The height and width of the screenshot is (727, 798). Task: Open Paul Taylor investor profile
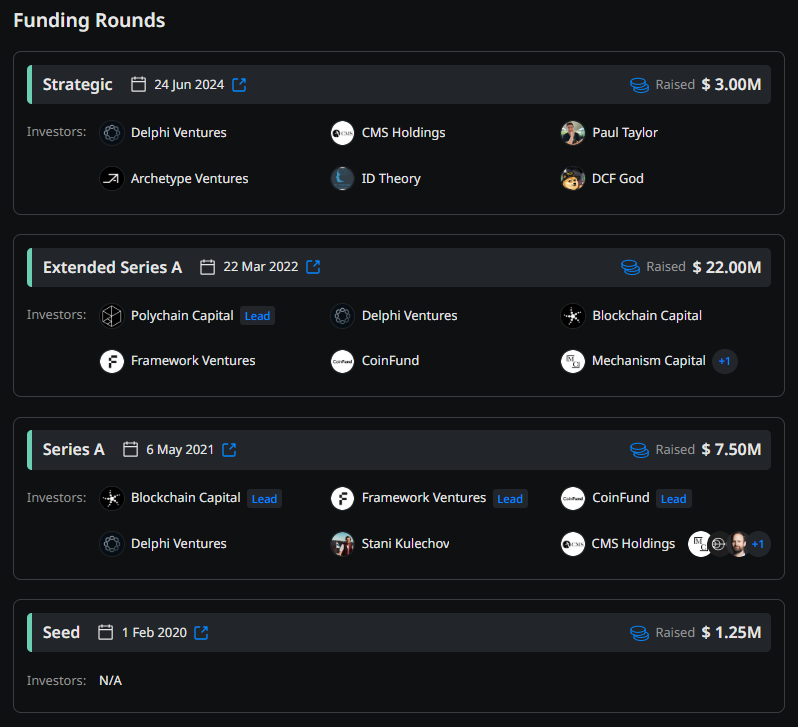click(x=625, y=133)
